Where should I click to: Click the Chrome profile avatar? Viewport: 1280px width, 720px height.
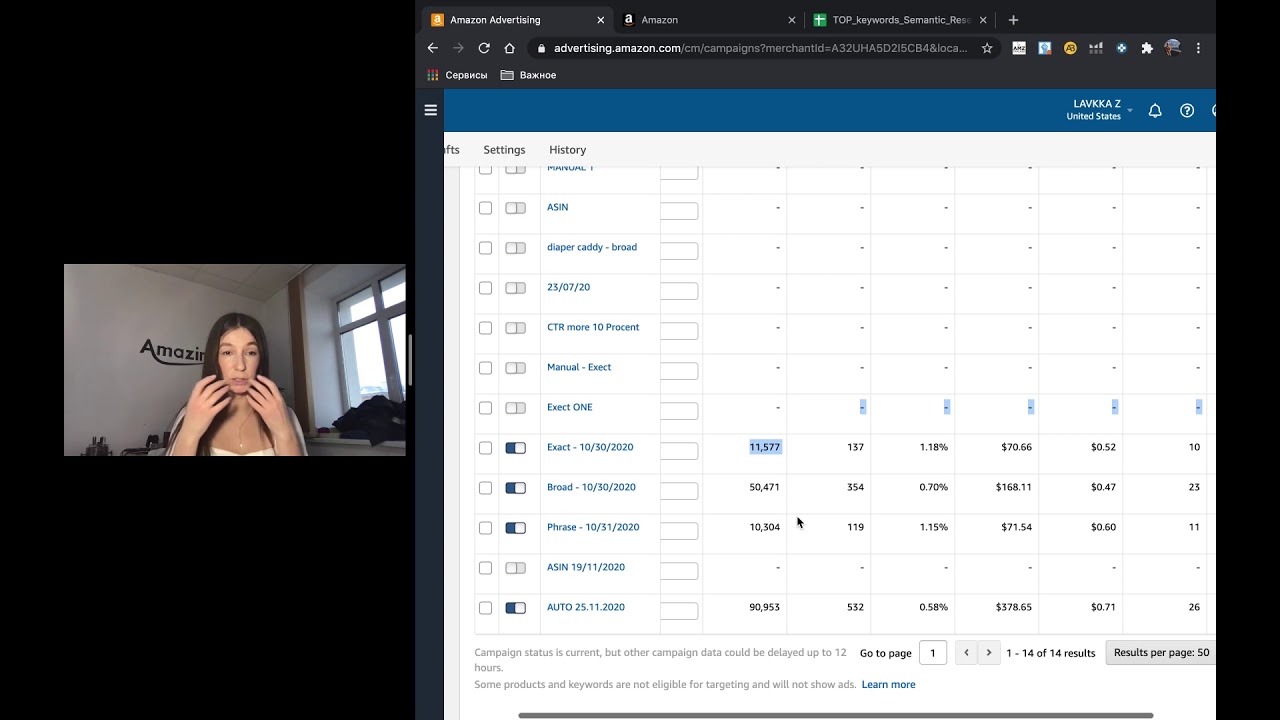point(1172,48)
